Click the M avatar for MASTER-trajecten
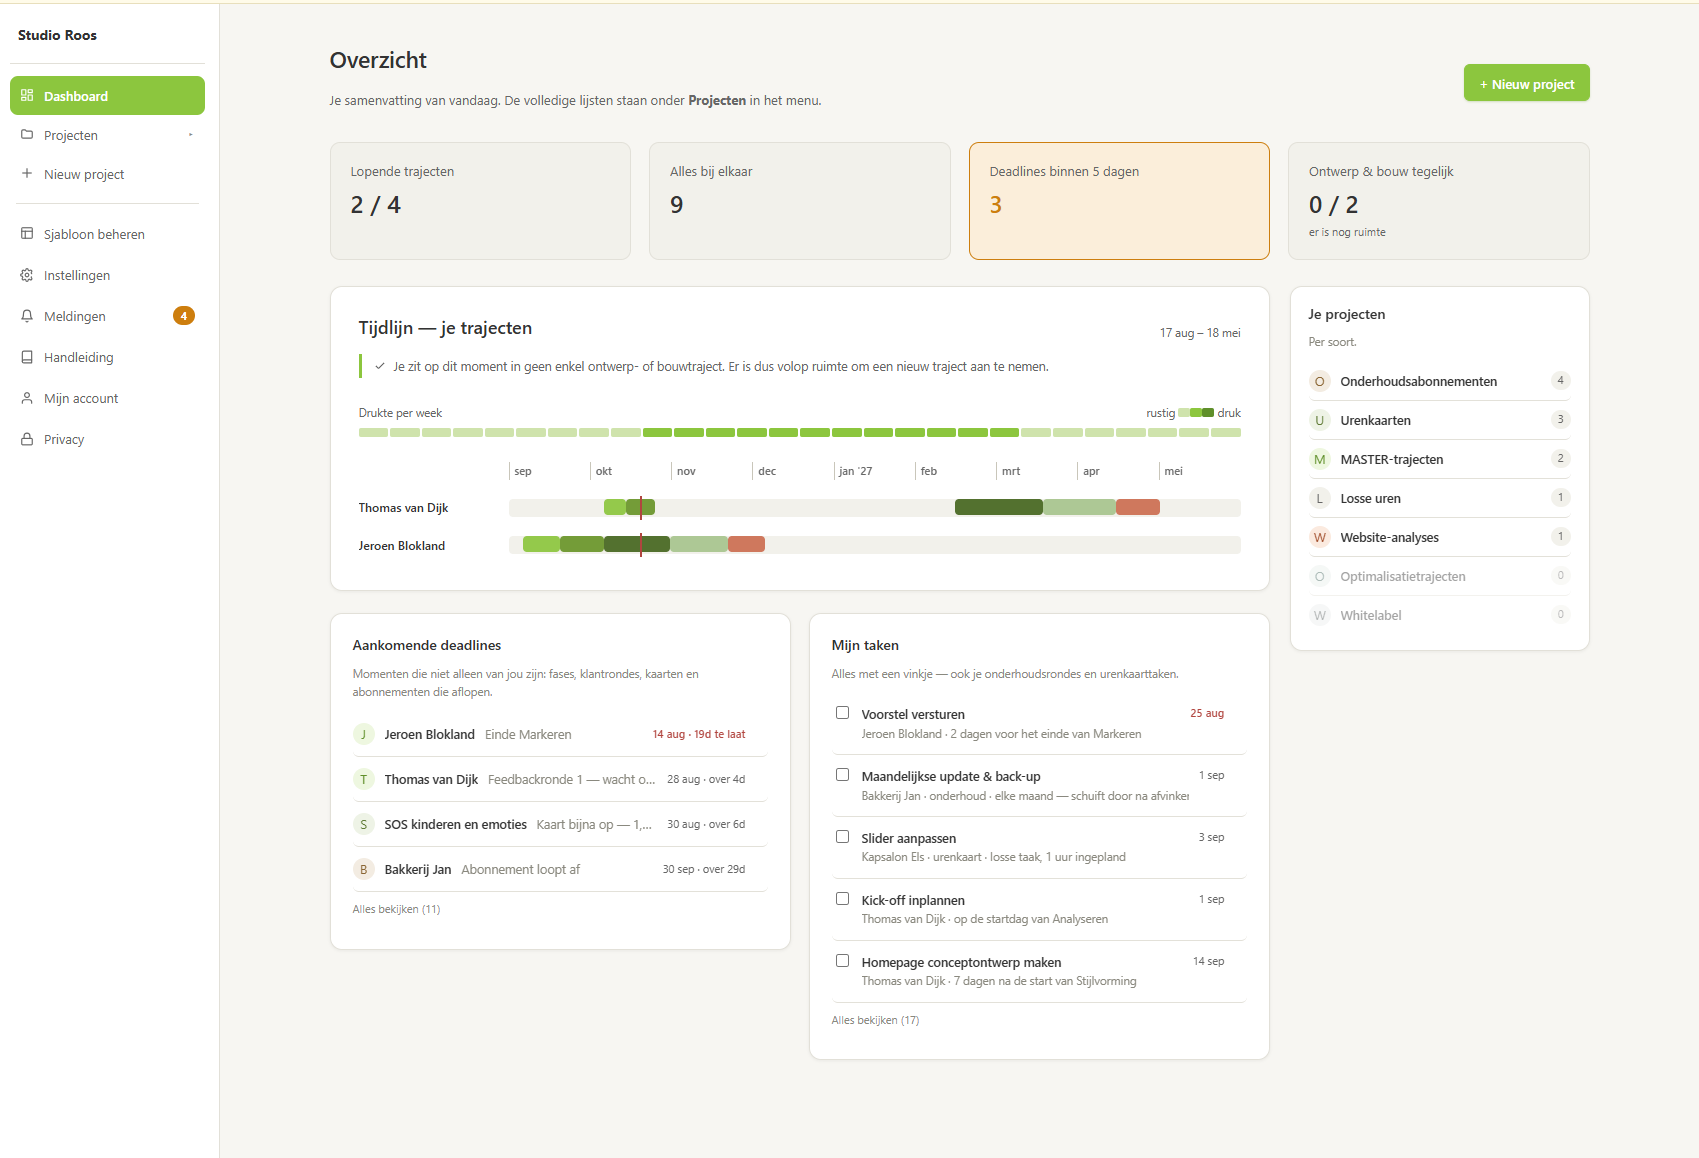 click(x=1320, y=459)
